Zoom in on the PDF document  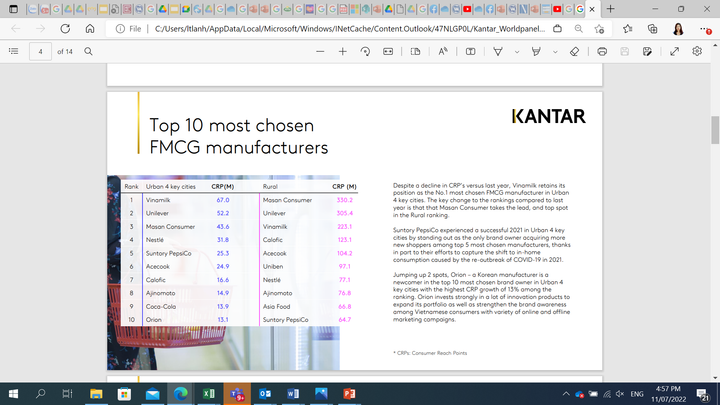coord(342,51)
